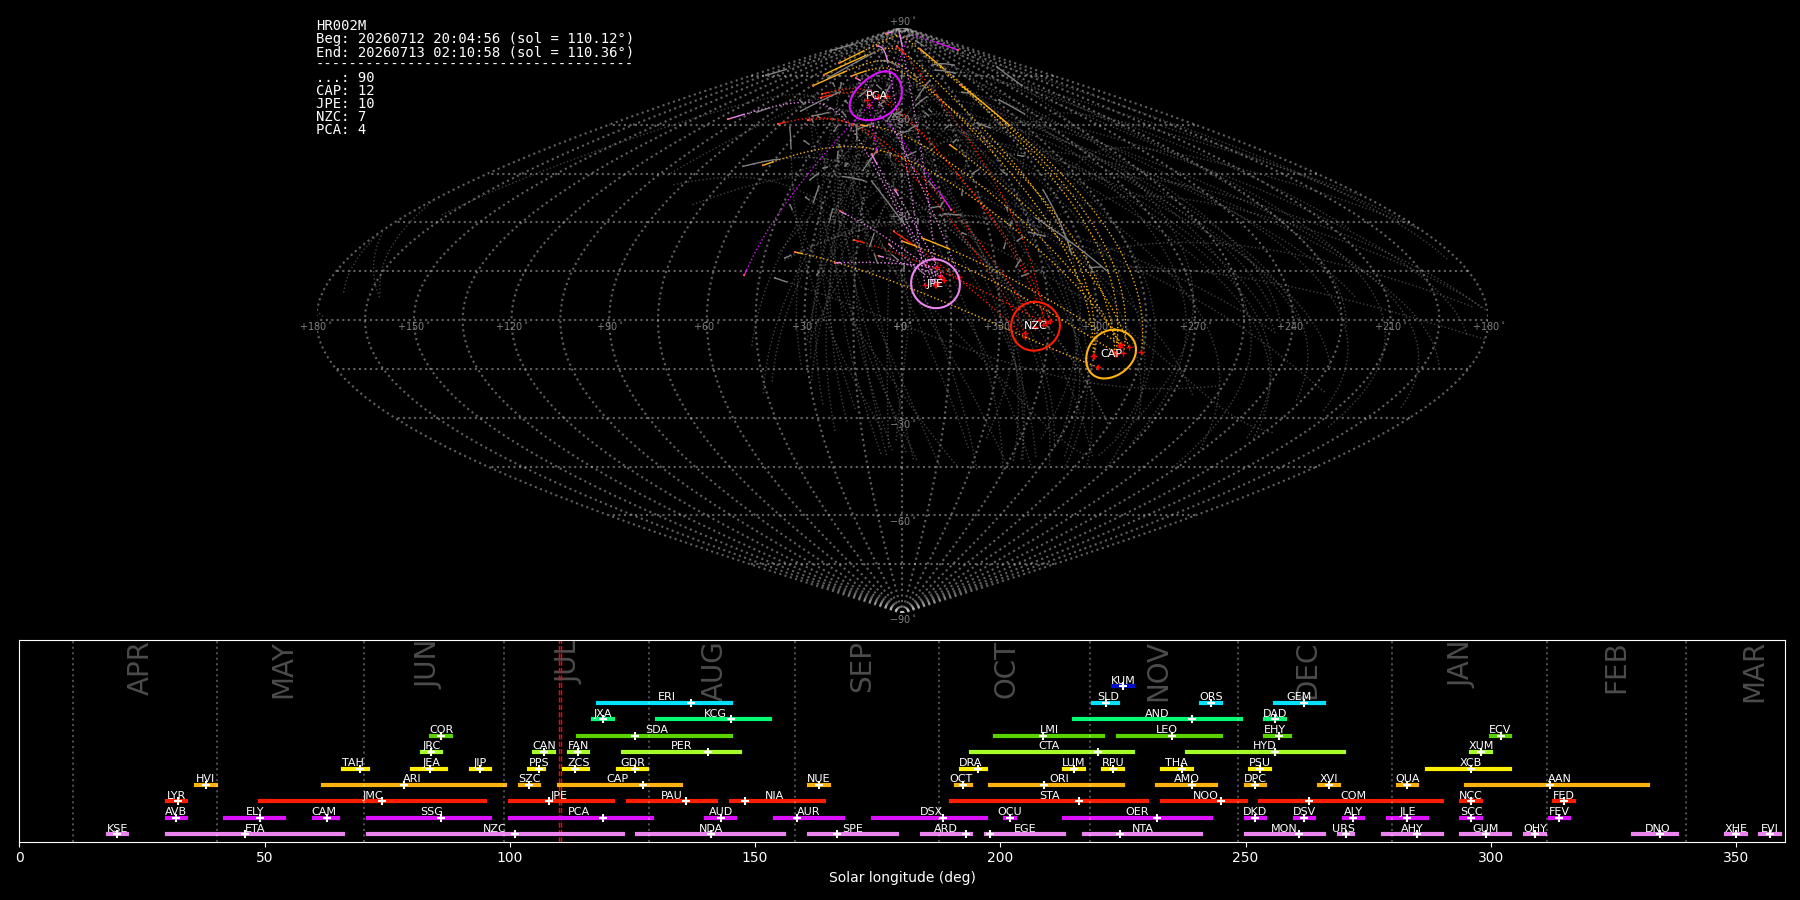The height and width of the screenshot is (900, 1800).
Task: Click the 300 tick on solar longitude axis
Action: tap(1490, 857)
